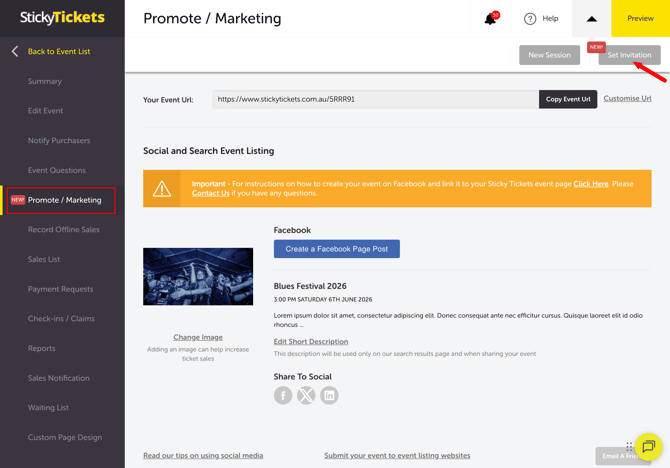This screenshot has height=468, width=670.
Task: Click Back to Event List arrow
Action: tap(15, 51)
